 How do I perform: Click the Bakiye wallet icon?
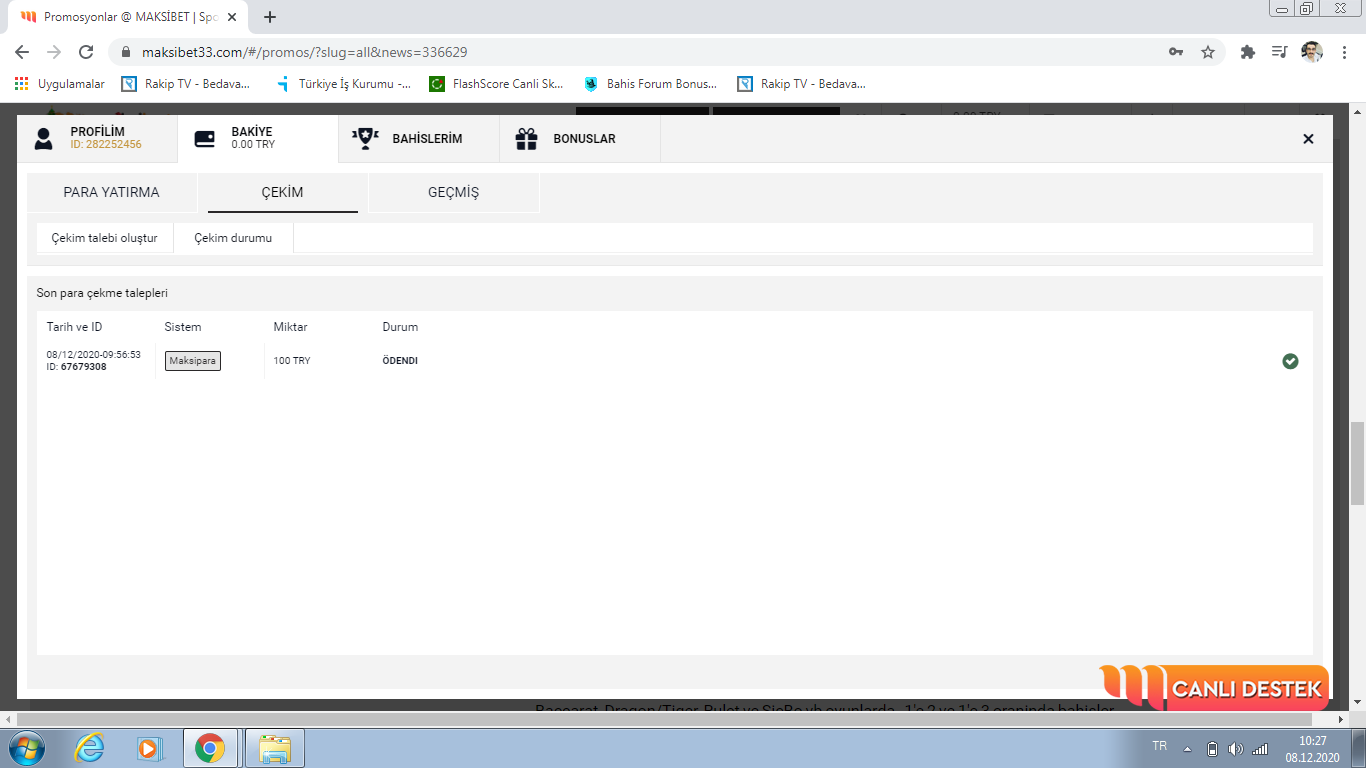tap(205, 139)
